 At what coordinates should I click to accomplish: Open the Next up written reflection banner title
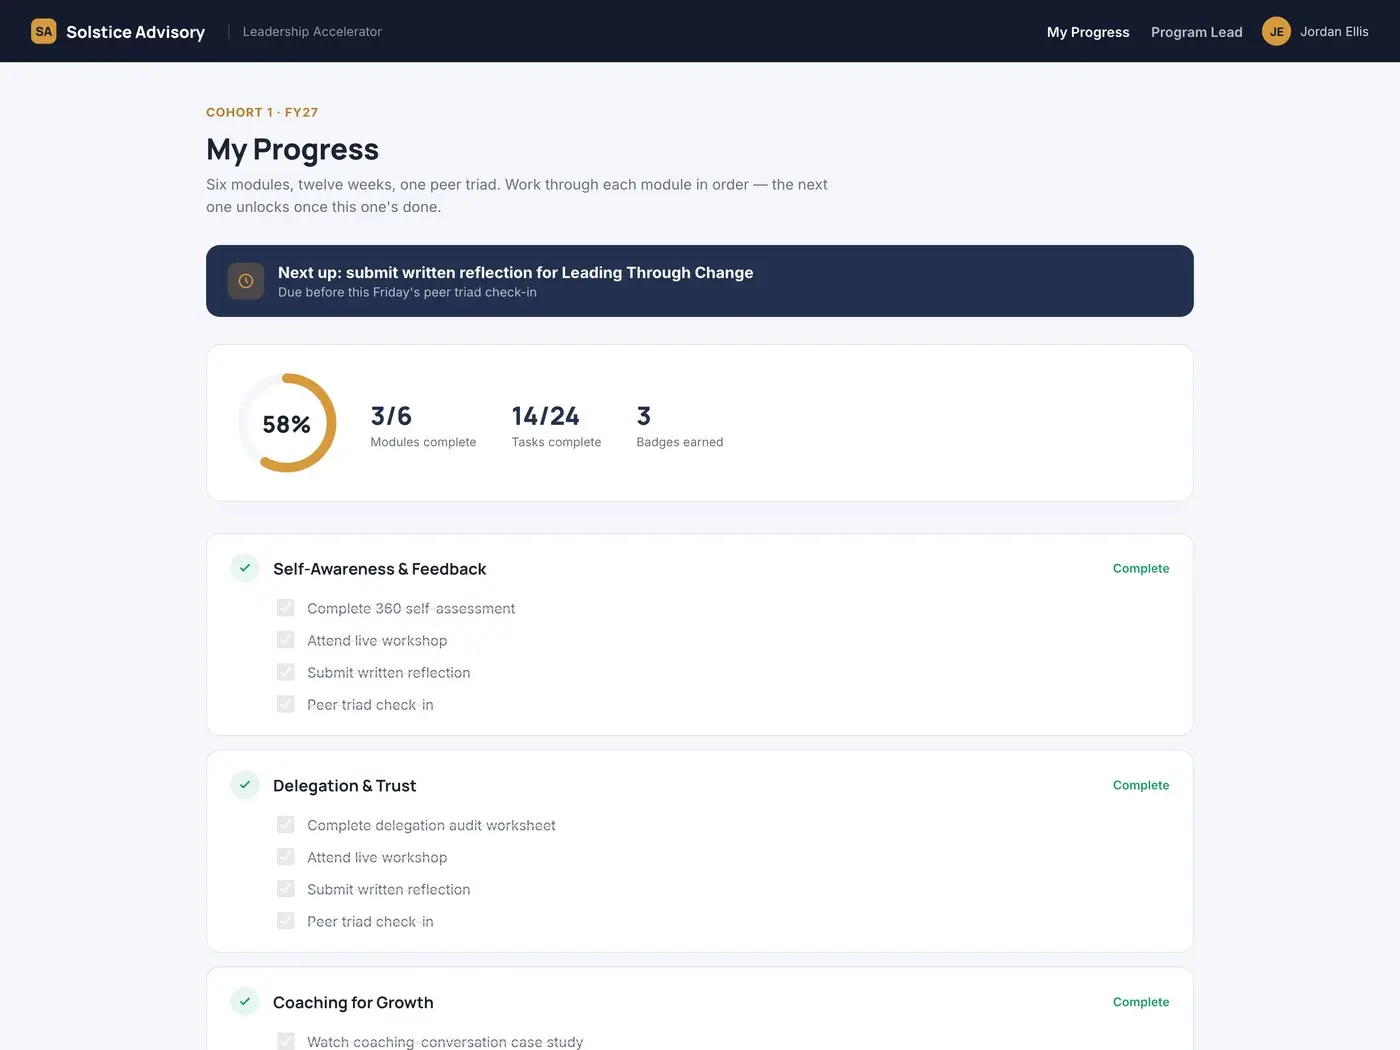tap(516, 272)
